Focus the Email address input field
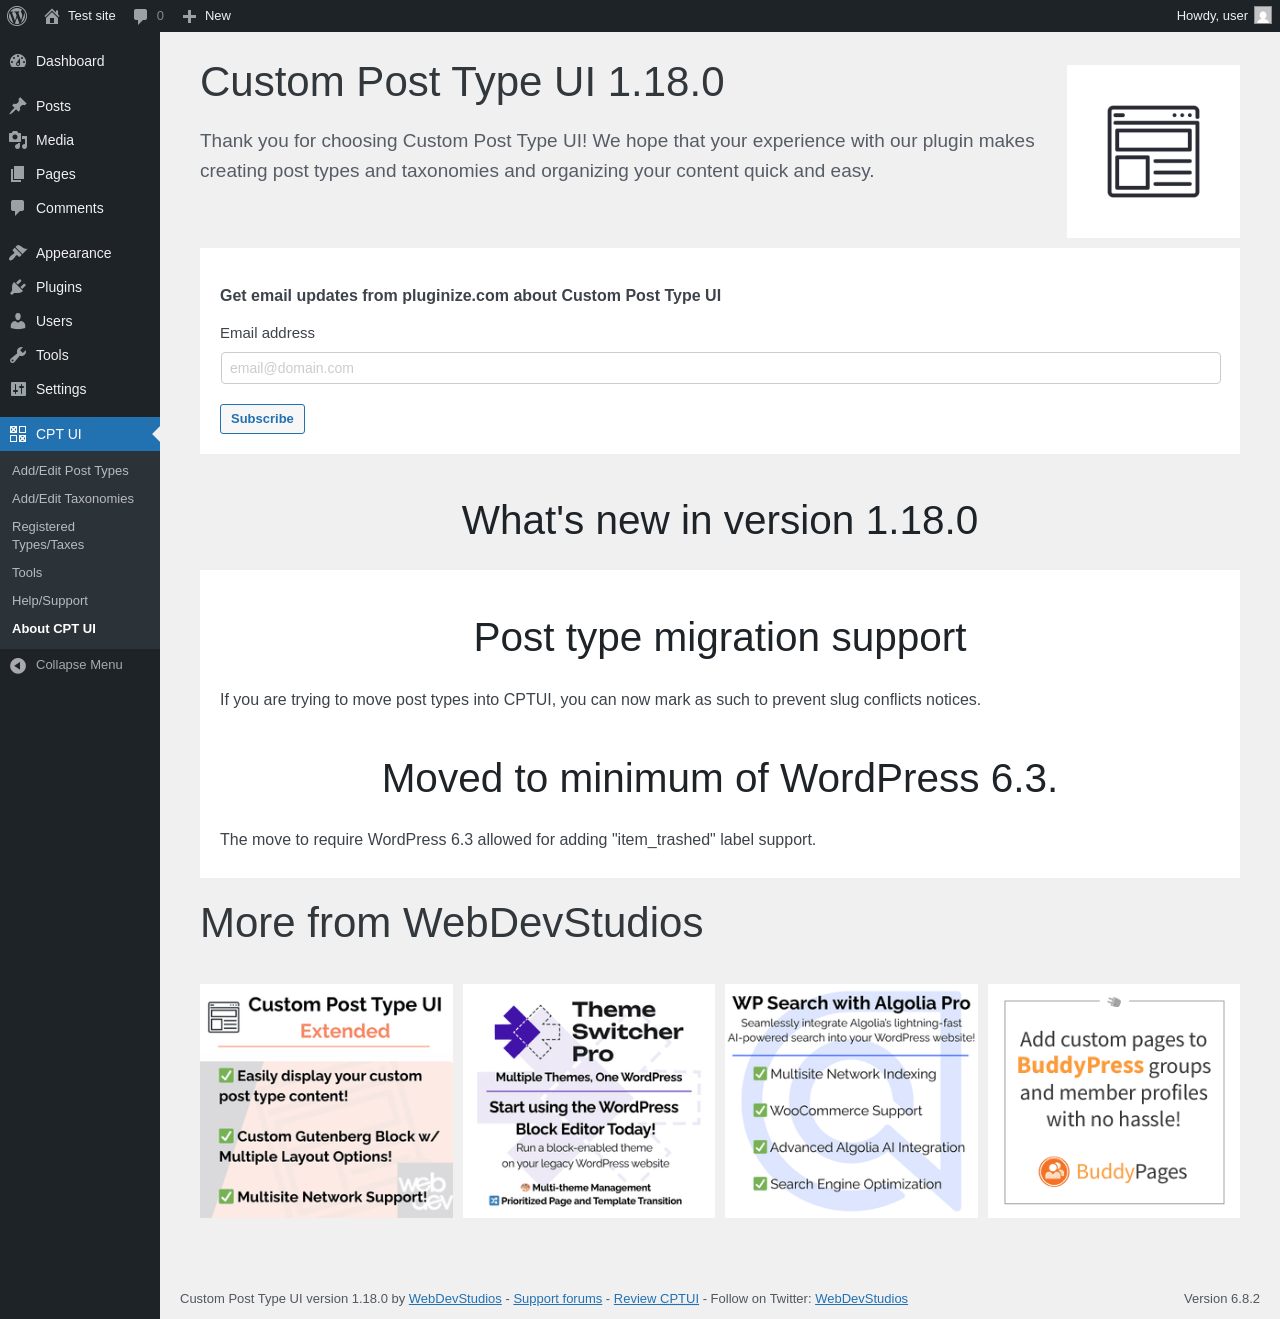1280x1319 pixels. (720, 368)
